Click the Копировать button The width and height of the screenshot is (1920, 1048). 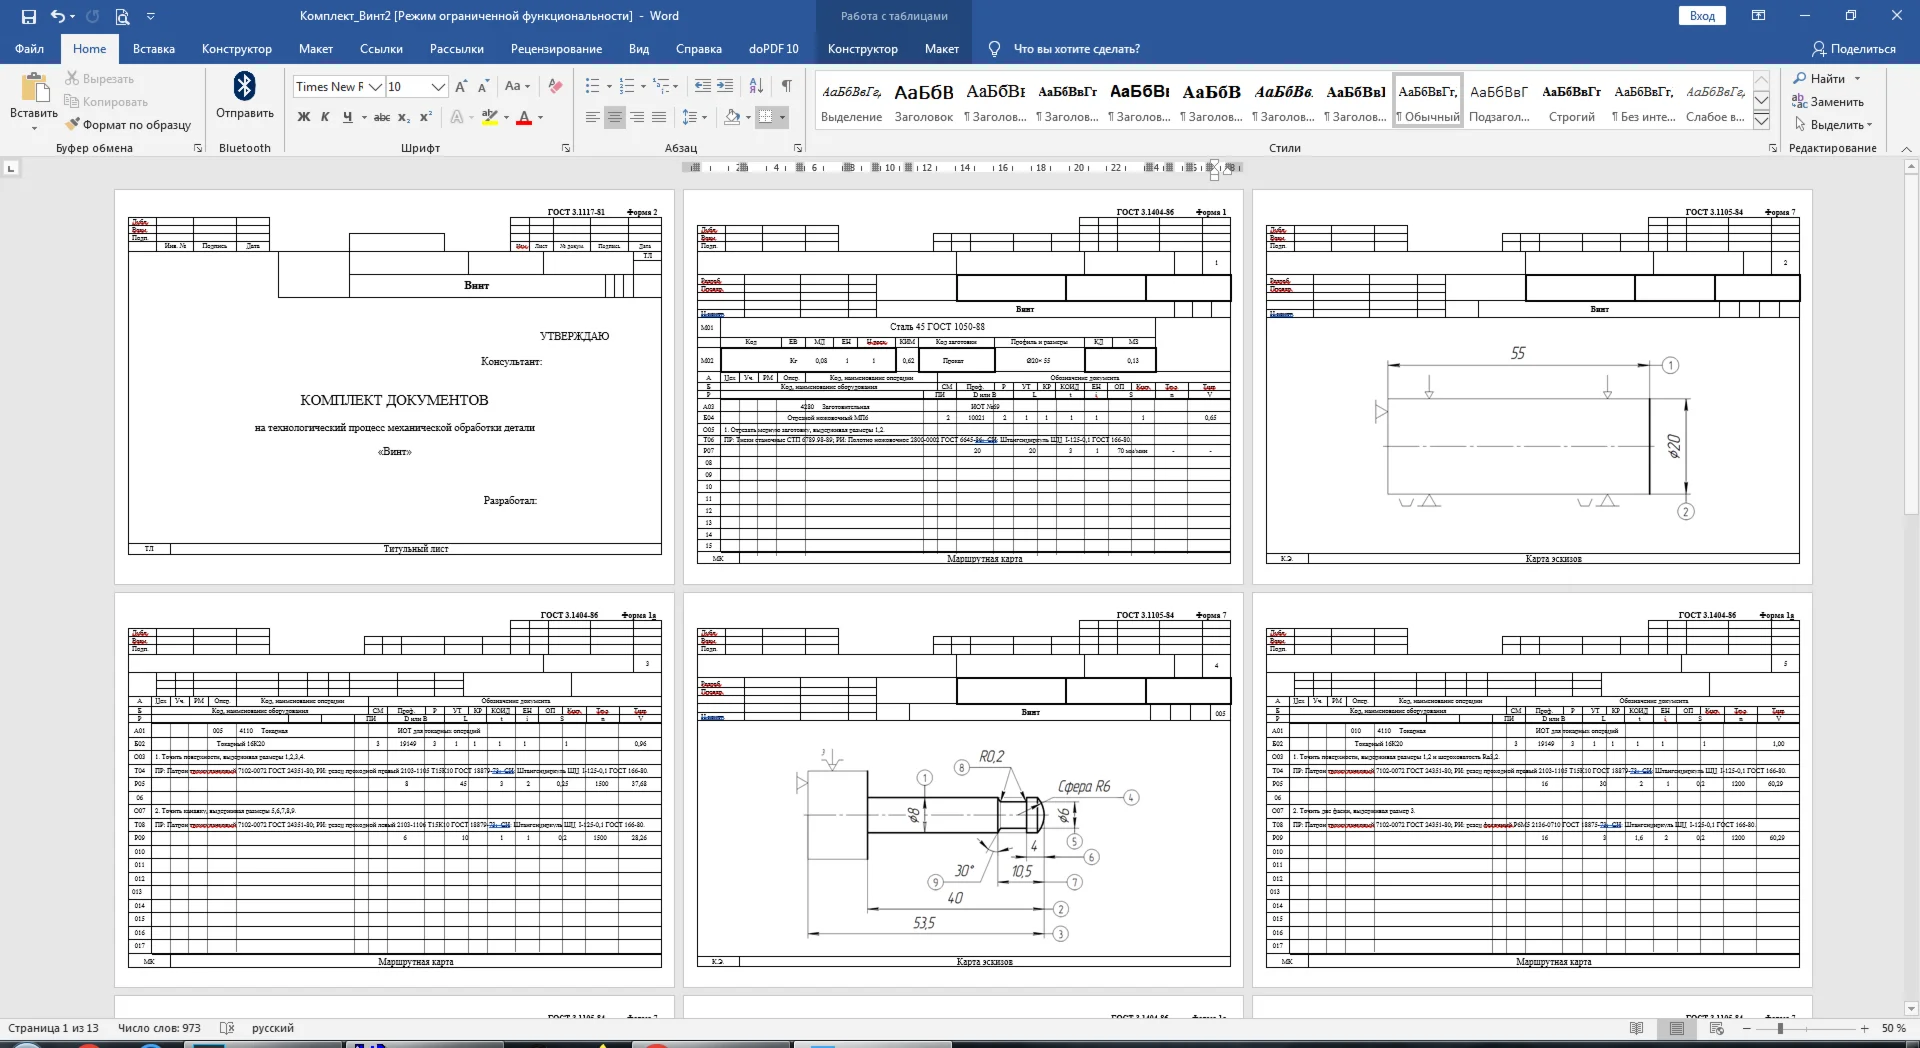(106, 102)
